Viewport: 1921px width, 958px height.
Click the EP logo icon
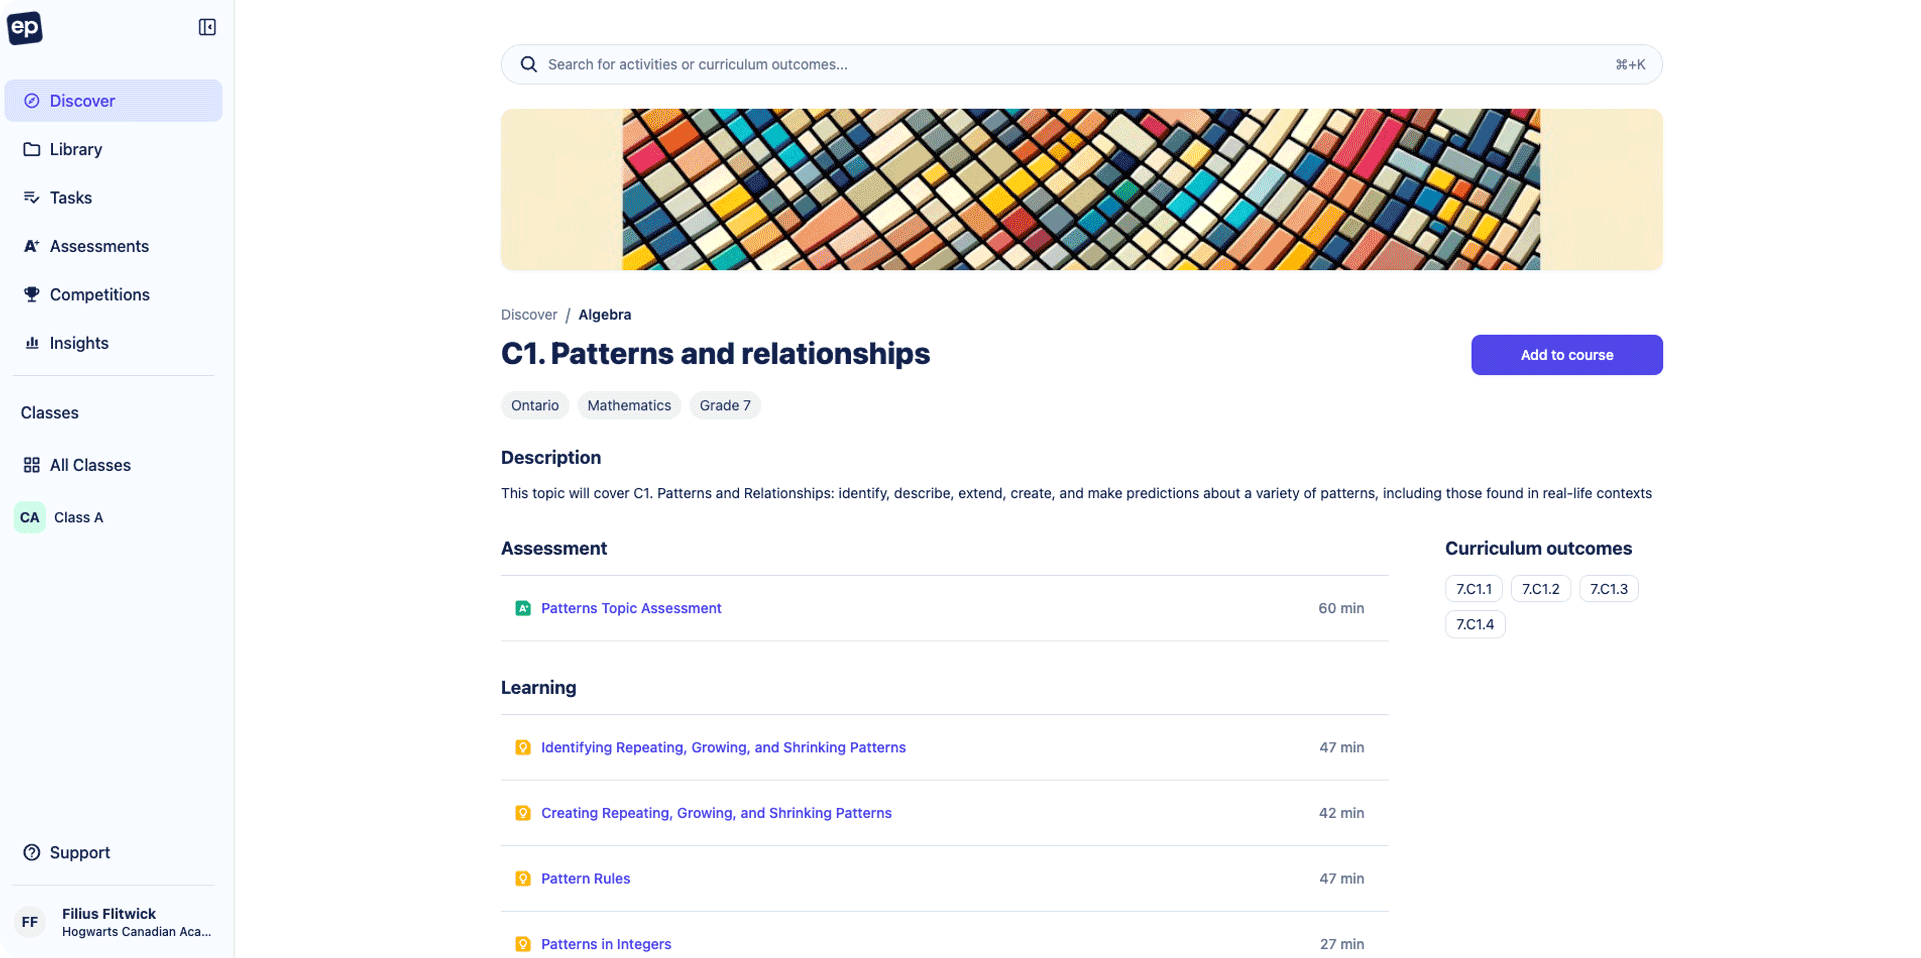click(25, 28)
